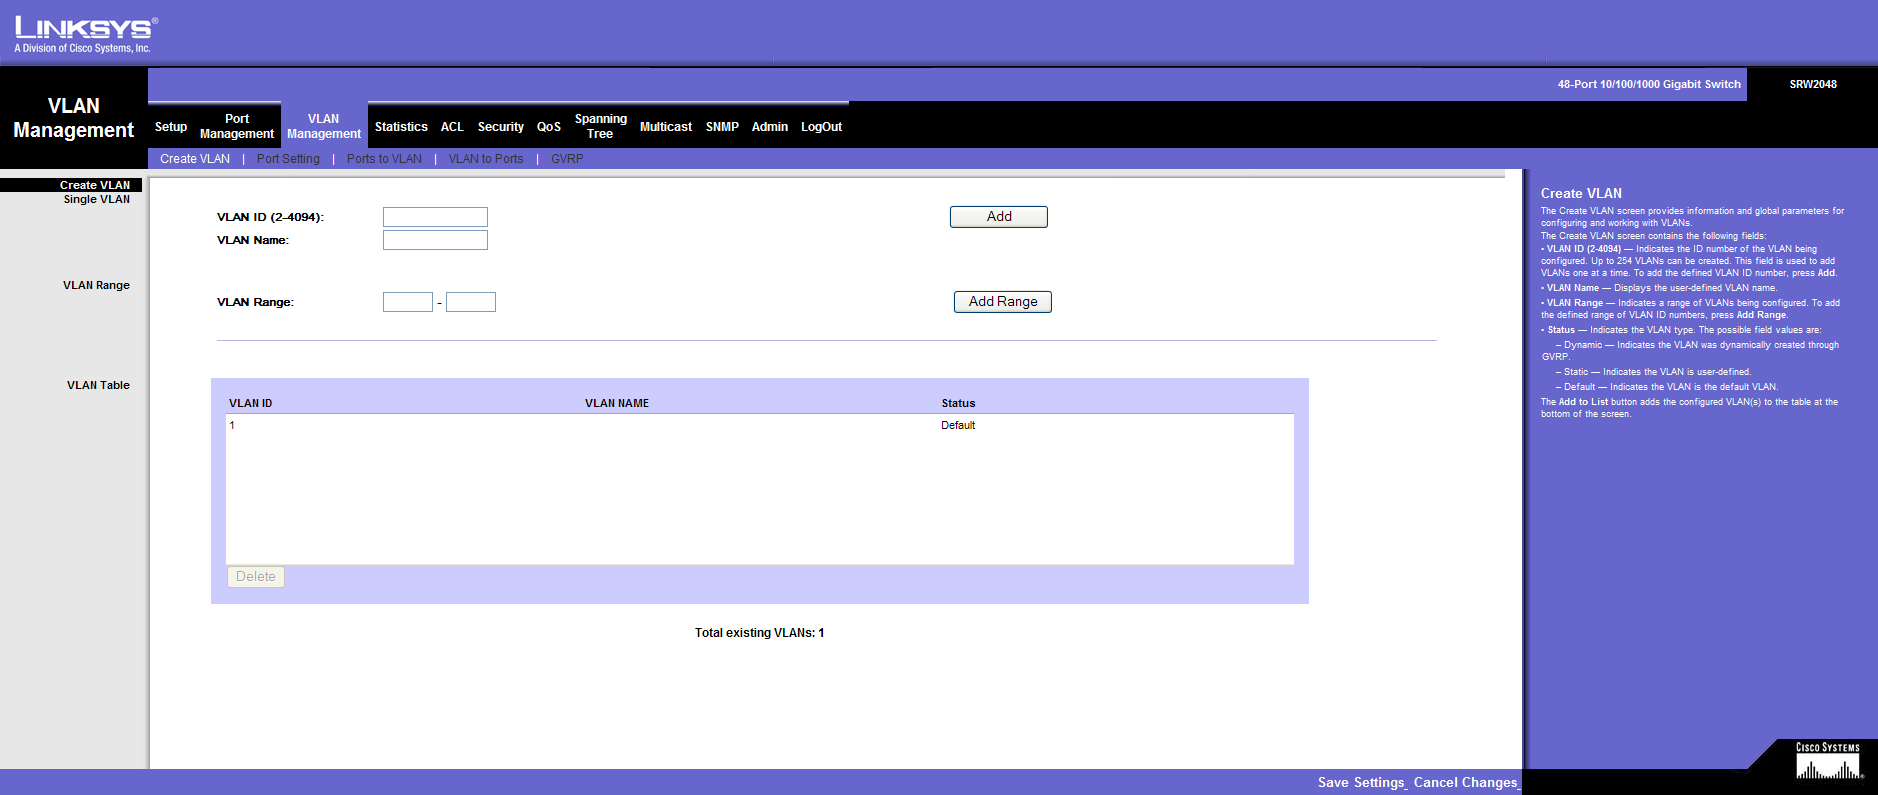1878x795 pixels.
Task: Focus the VLAN Name text box
Action: point(435,240)
